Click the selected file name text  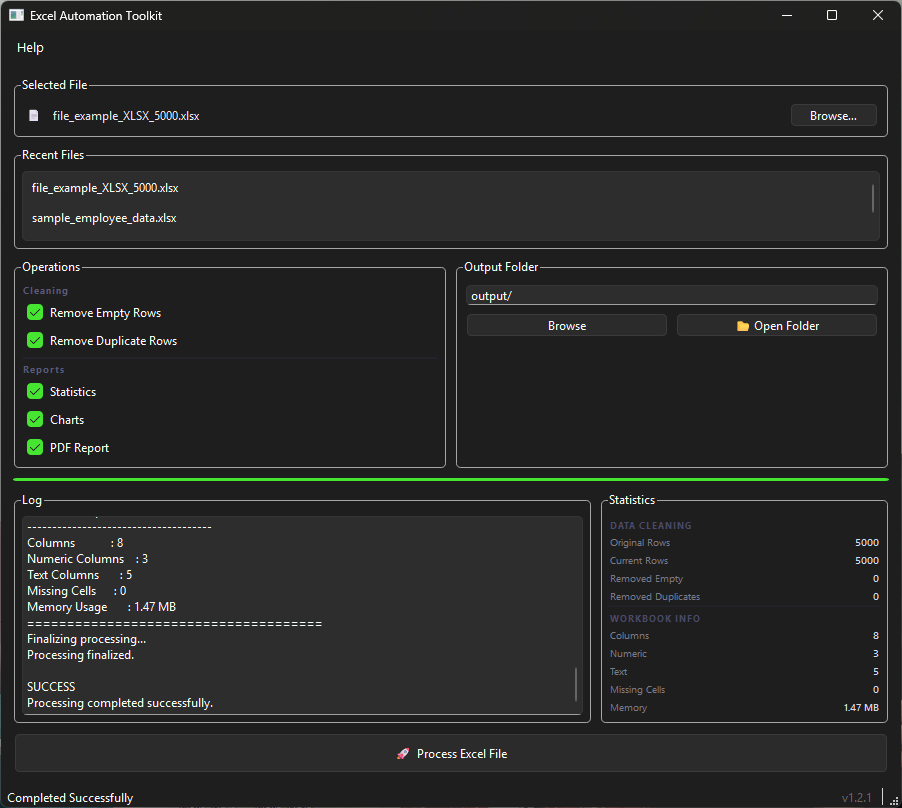[x=126, y=116]
